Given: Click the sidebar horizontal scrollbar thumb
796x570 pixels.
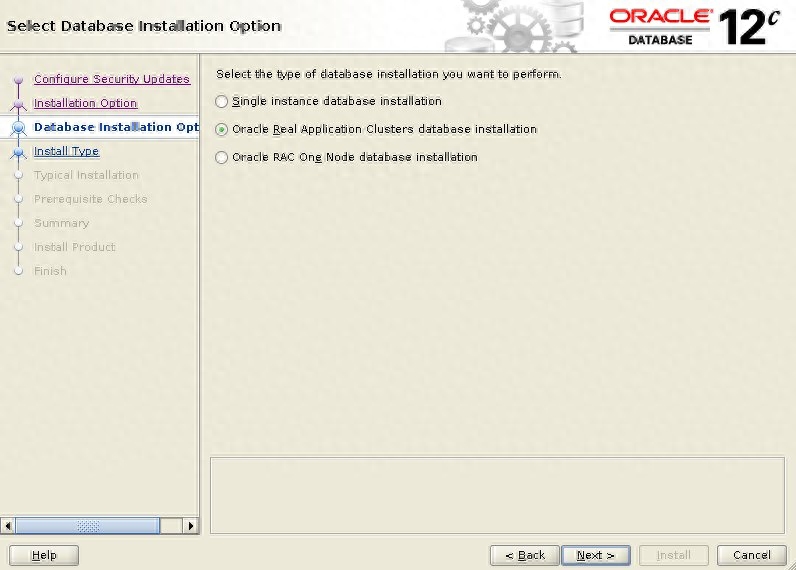Looking at the screenshot, I should [87, 525].
